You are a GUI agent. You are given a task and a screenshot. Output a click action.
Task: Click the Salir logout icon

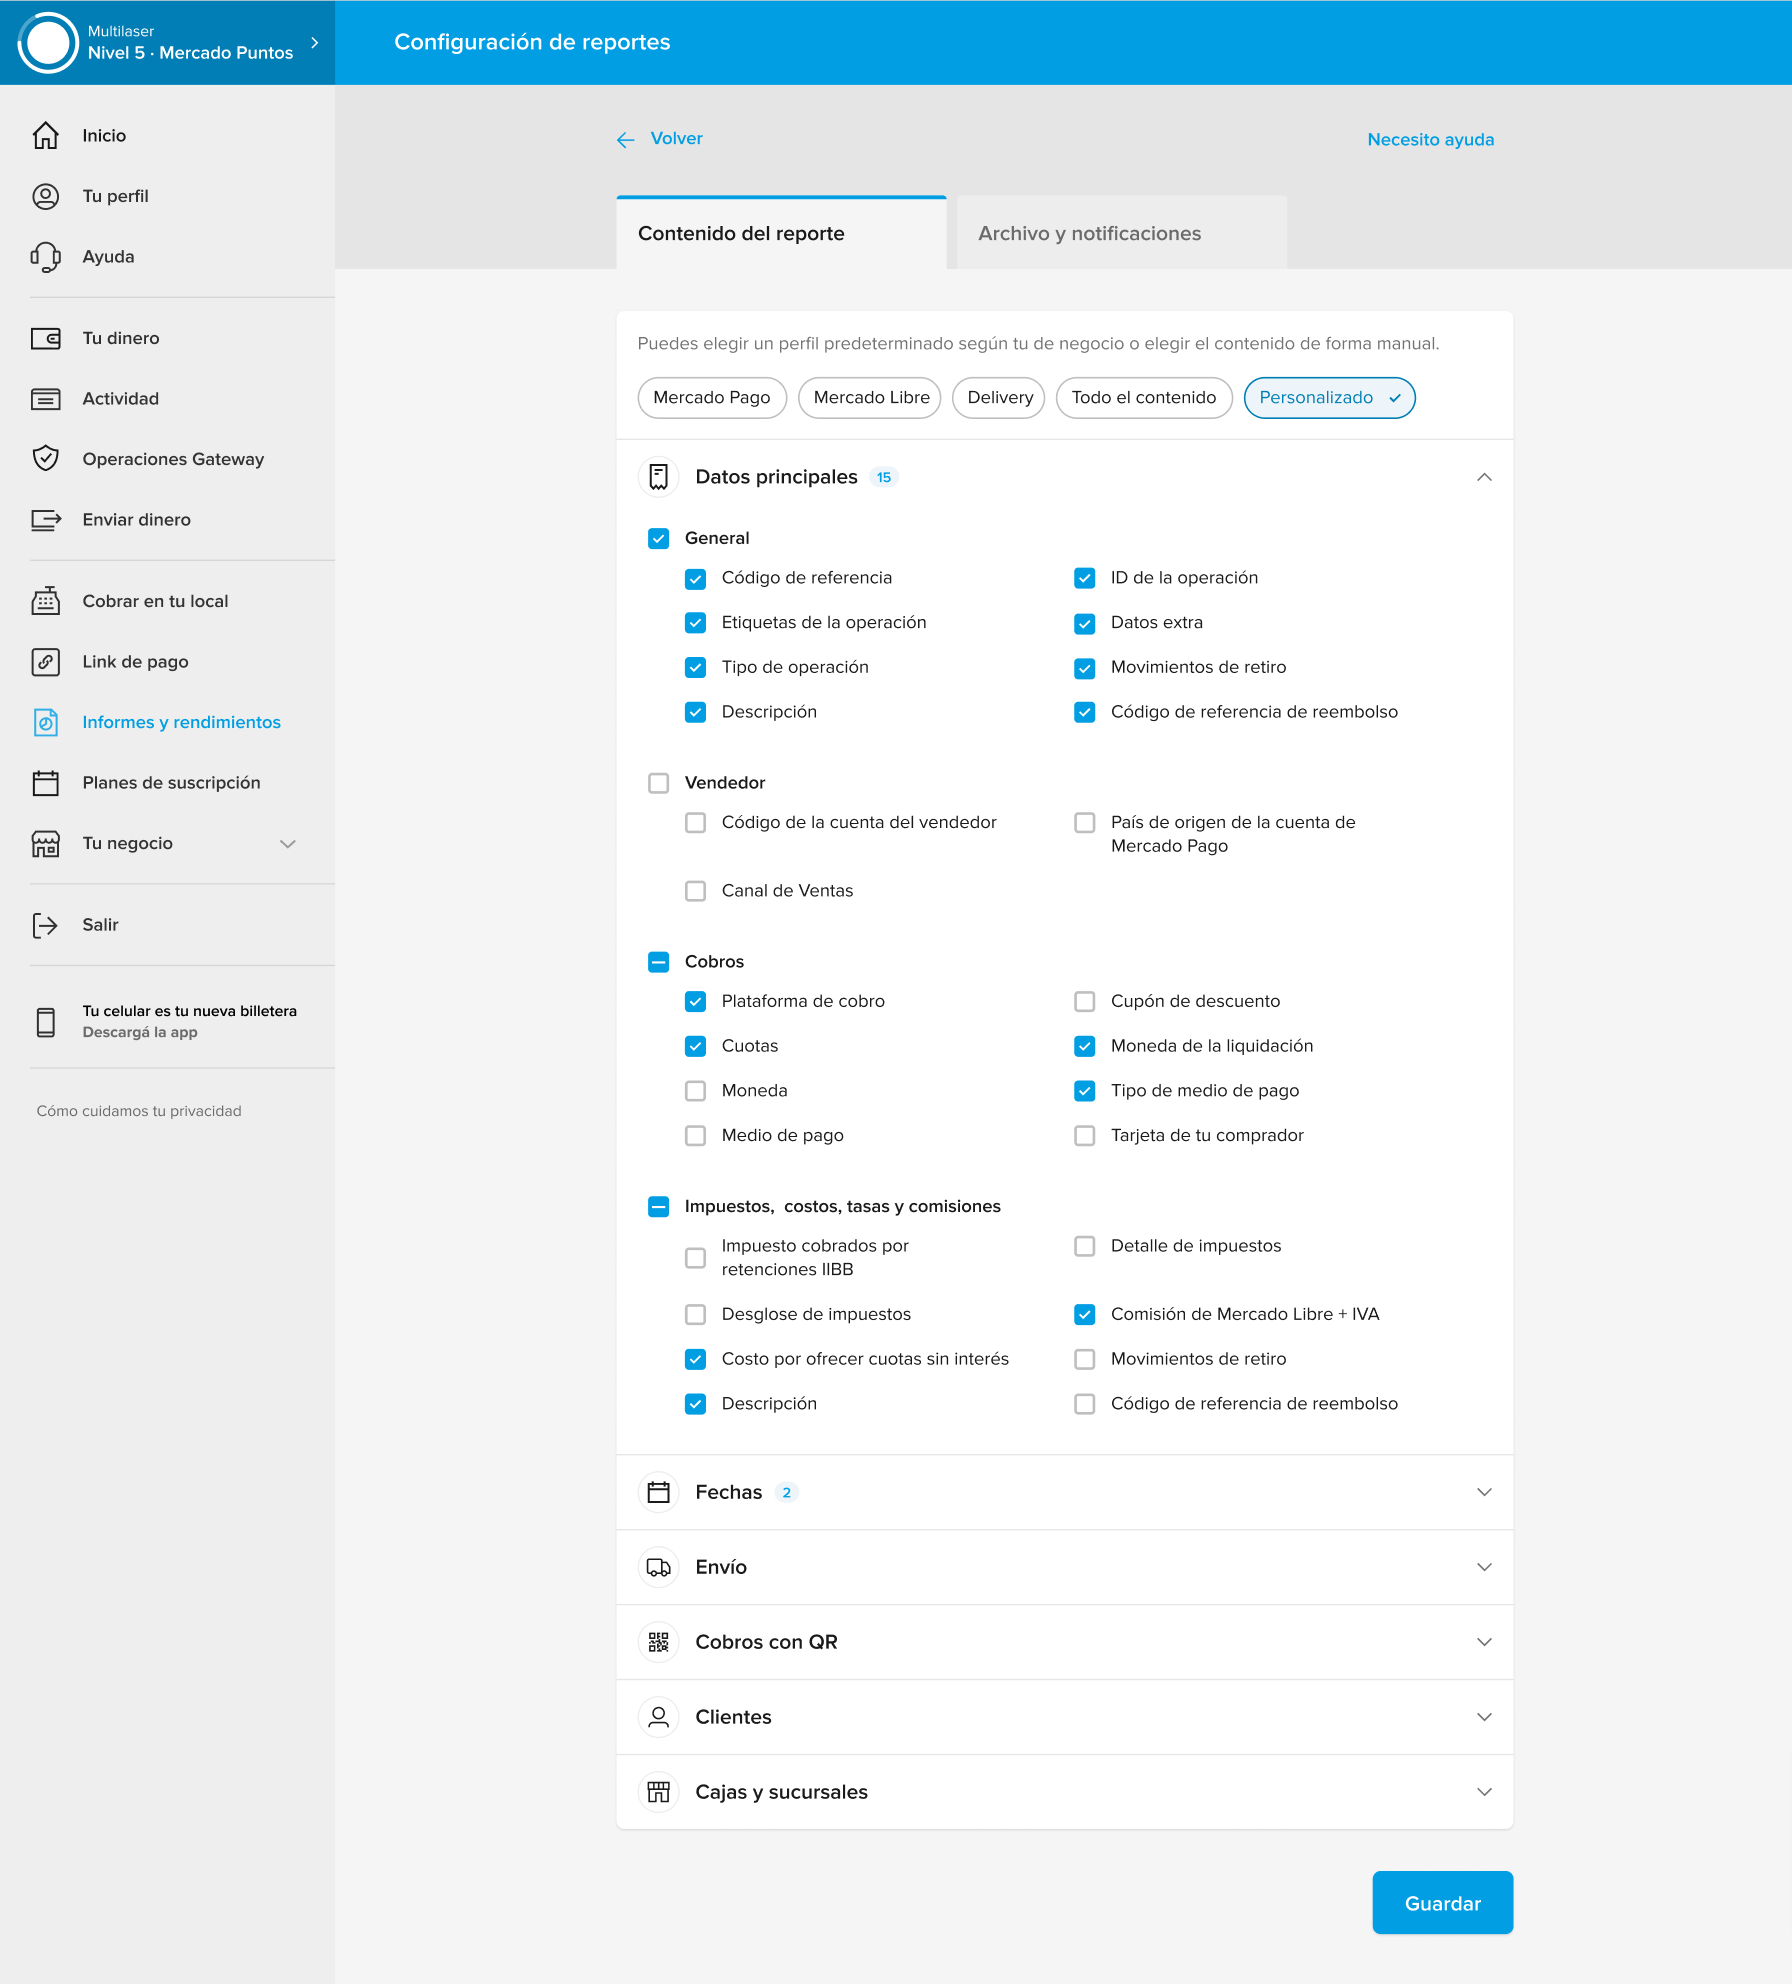pyautogui.click(x=46, y=925)
